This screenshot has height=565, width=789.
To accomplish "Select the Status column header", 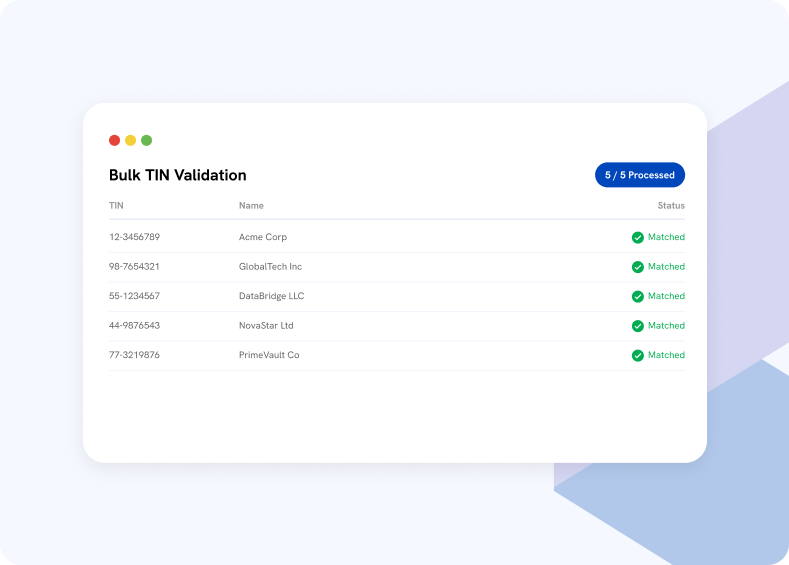I will (671, 205).
